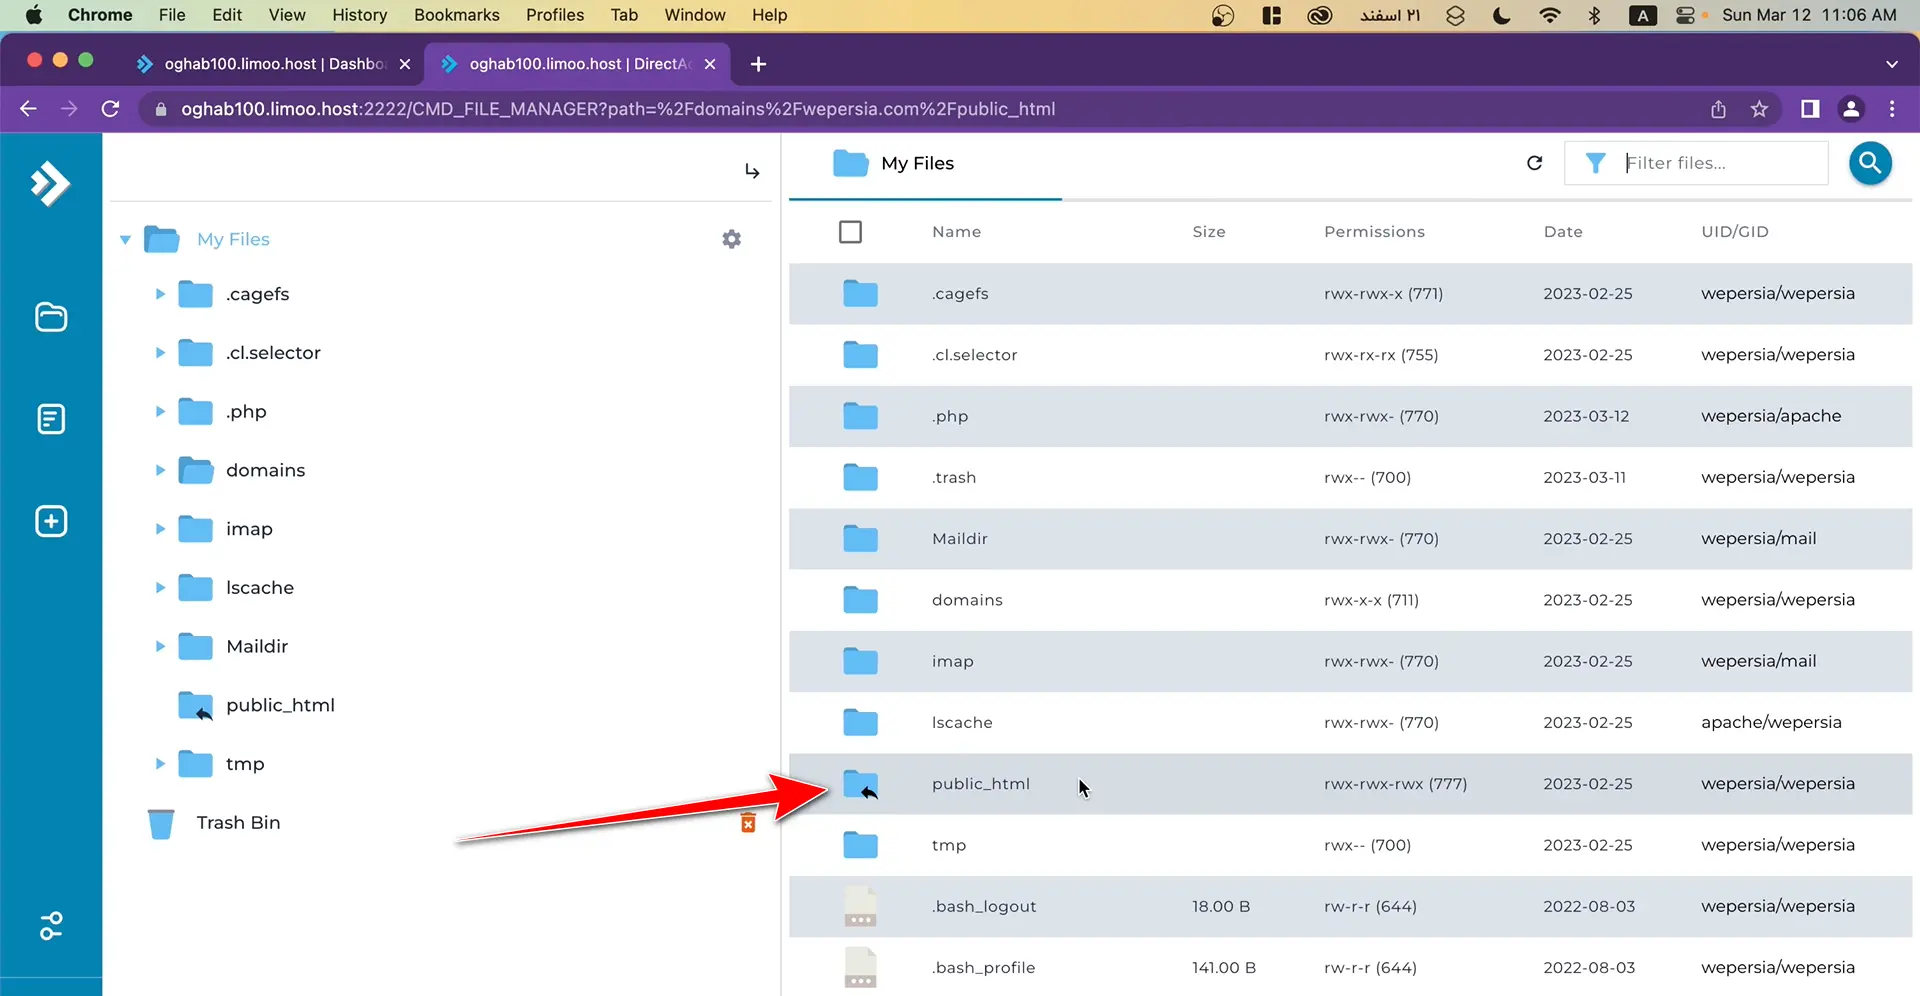Open the tmp folder name in file list
The height and width of the screenshot is (996, 1920).
point(949,846)
